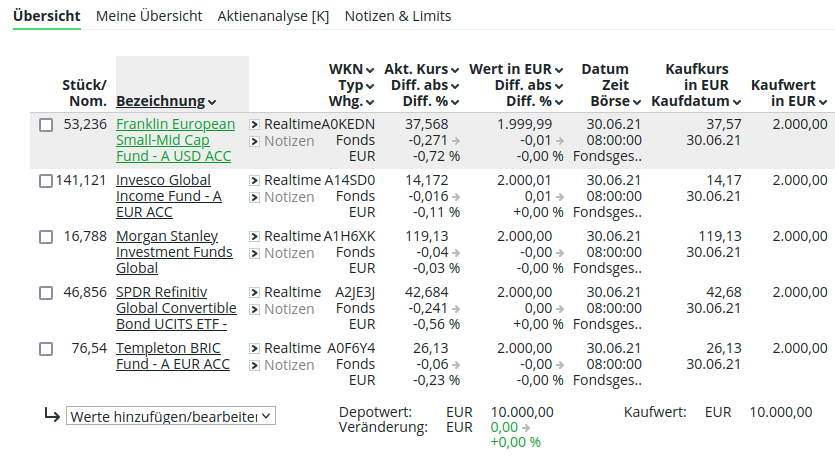Open Morgan Stanley Investment Funds Global link

pos(166,252)
